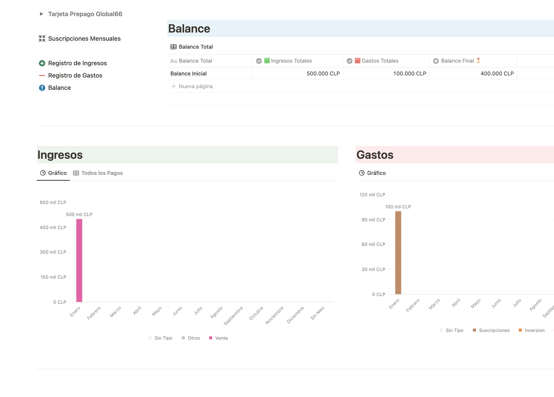Toggle the Otros legend entry

(191, 338)
